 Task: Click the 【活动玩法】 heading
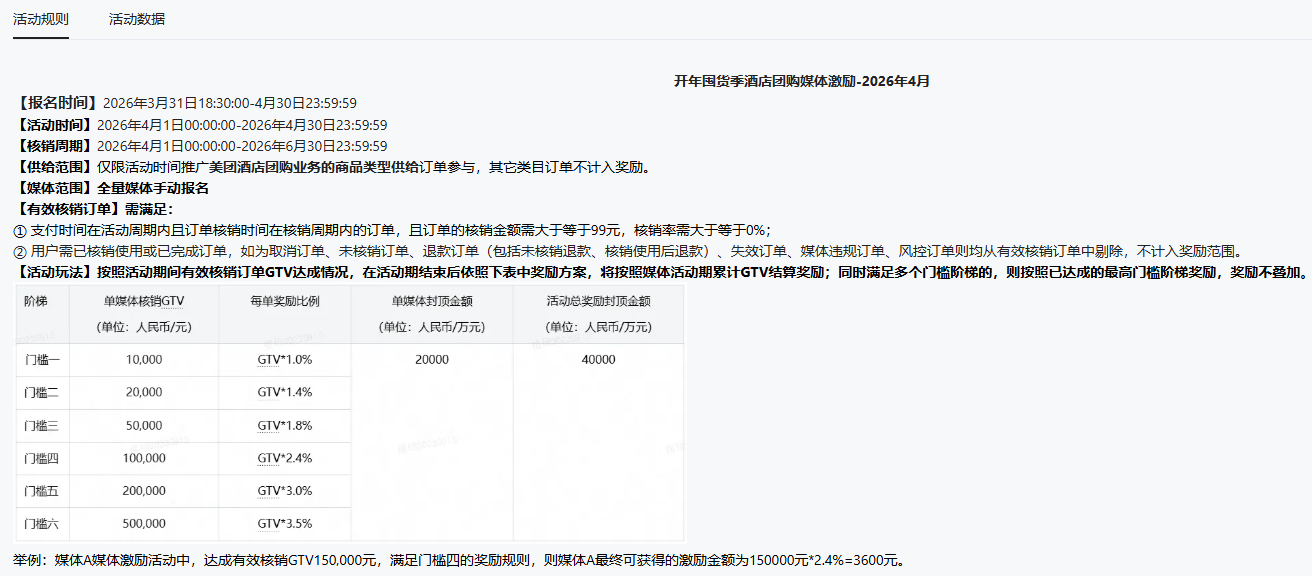pos(57,272)
